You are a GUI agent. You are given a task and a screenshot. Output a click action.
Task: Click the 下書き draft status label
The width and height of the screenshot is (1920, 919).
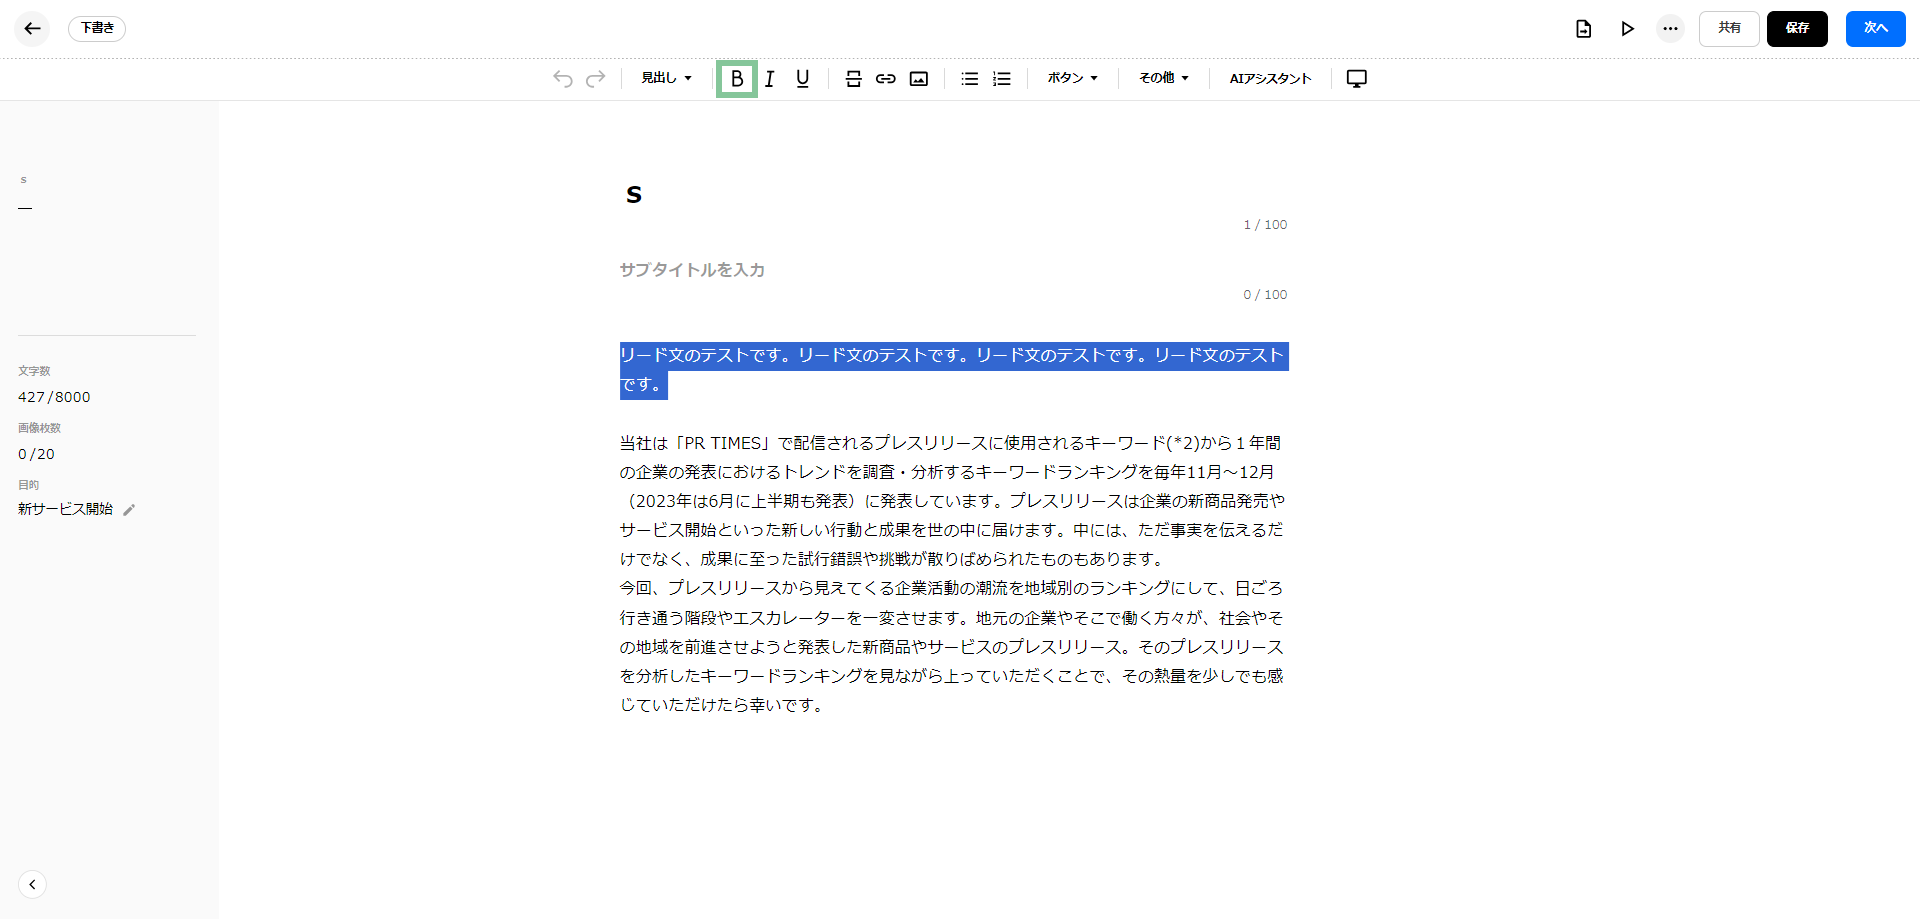(97, 28)
